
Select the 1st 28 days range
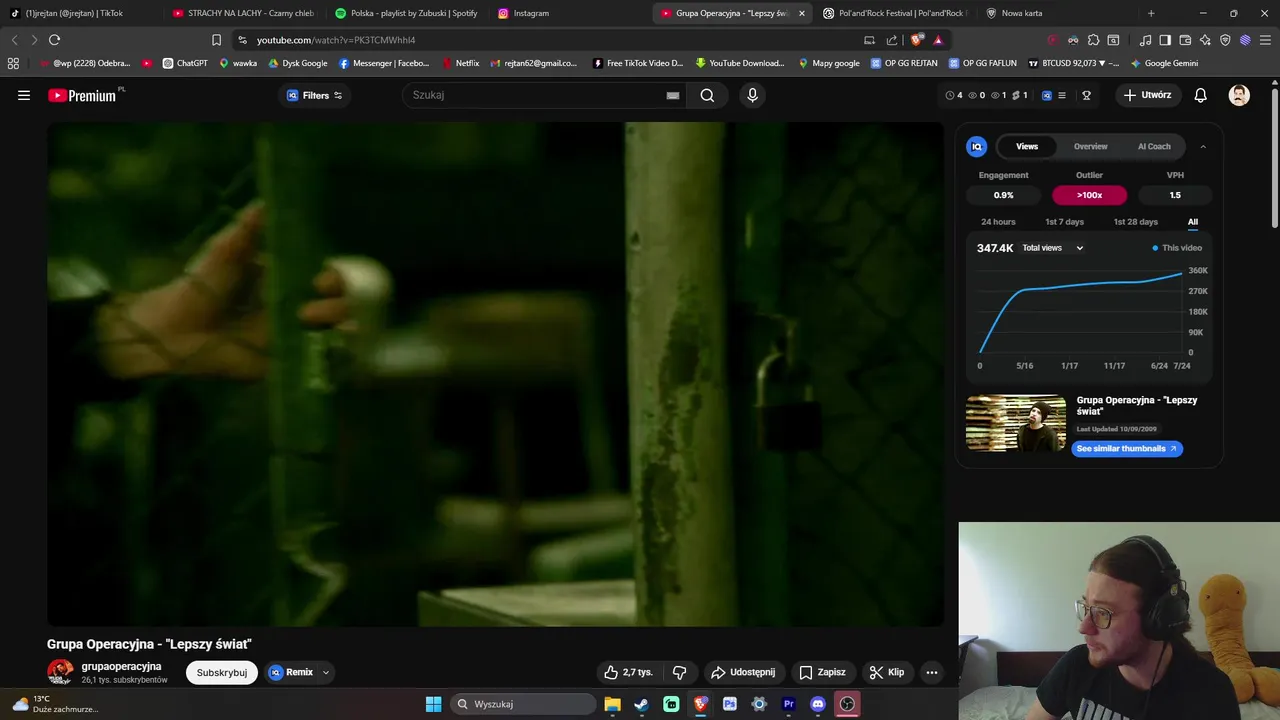[1135, 222]
